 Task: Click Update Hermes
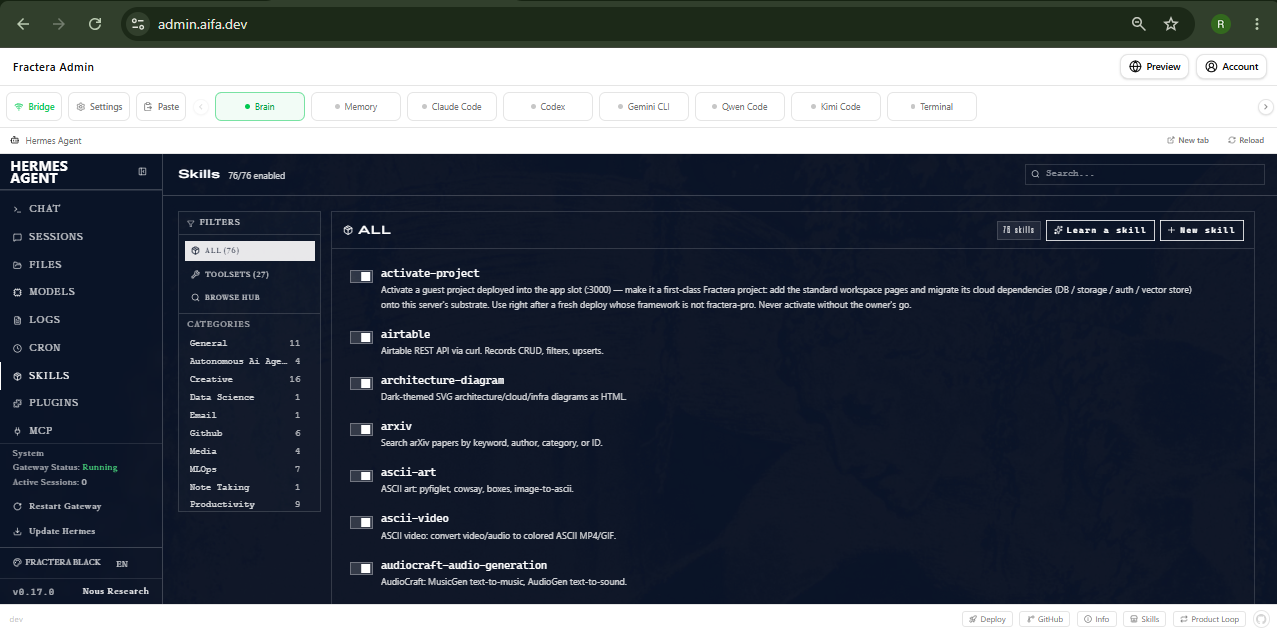click(x=54, y=531)
